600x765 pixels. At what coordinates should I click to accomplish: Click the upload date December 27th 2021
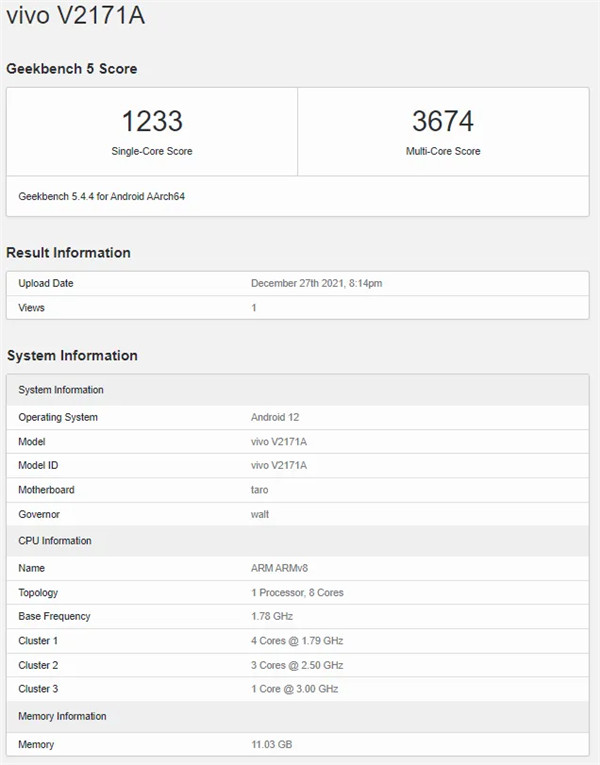pos(316,284)
